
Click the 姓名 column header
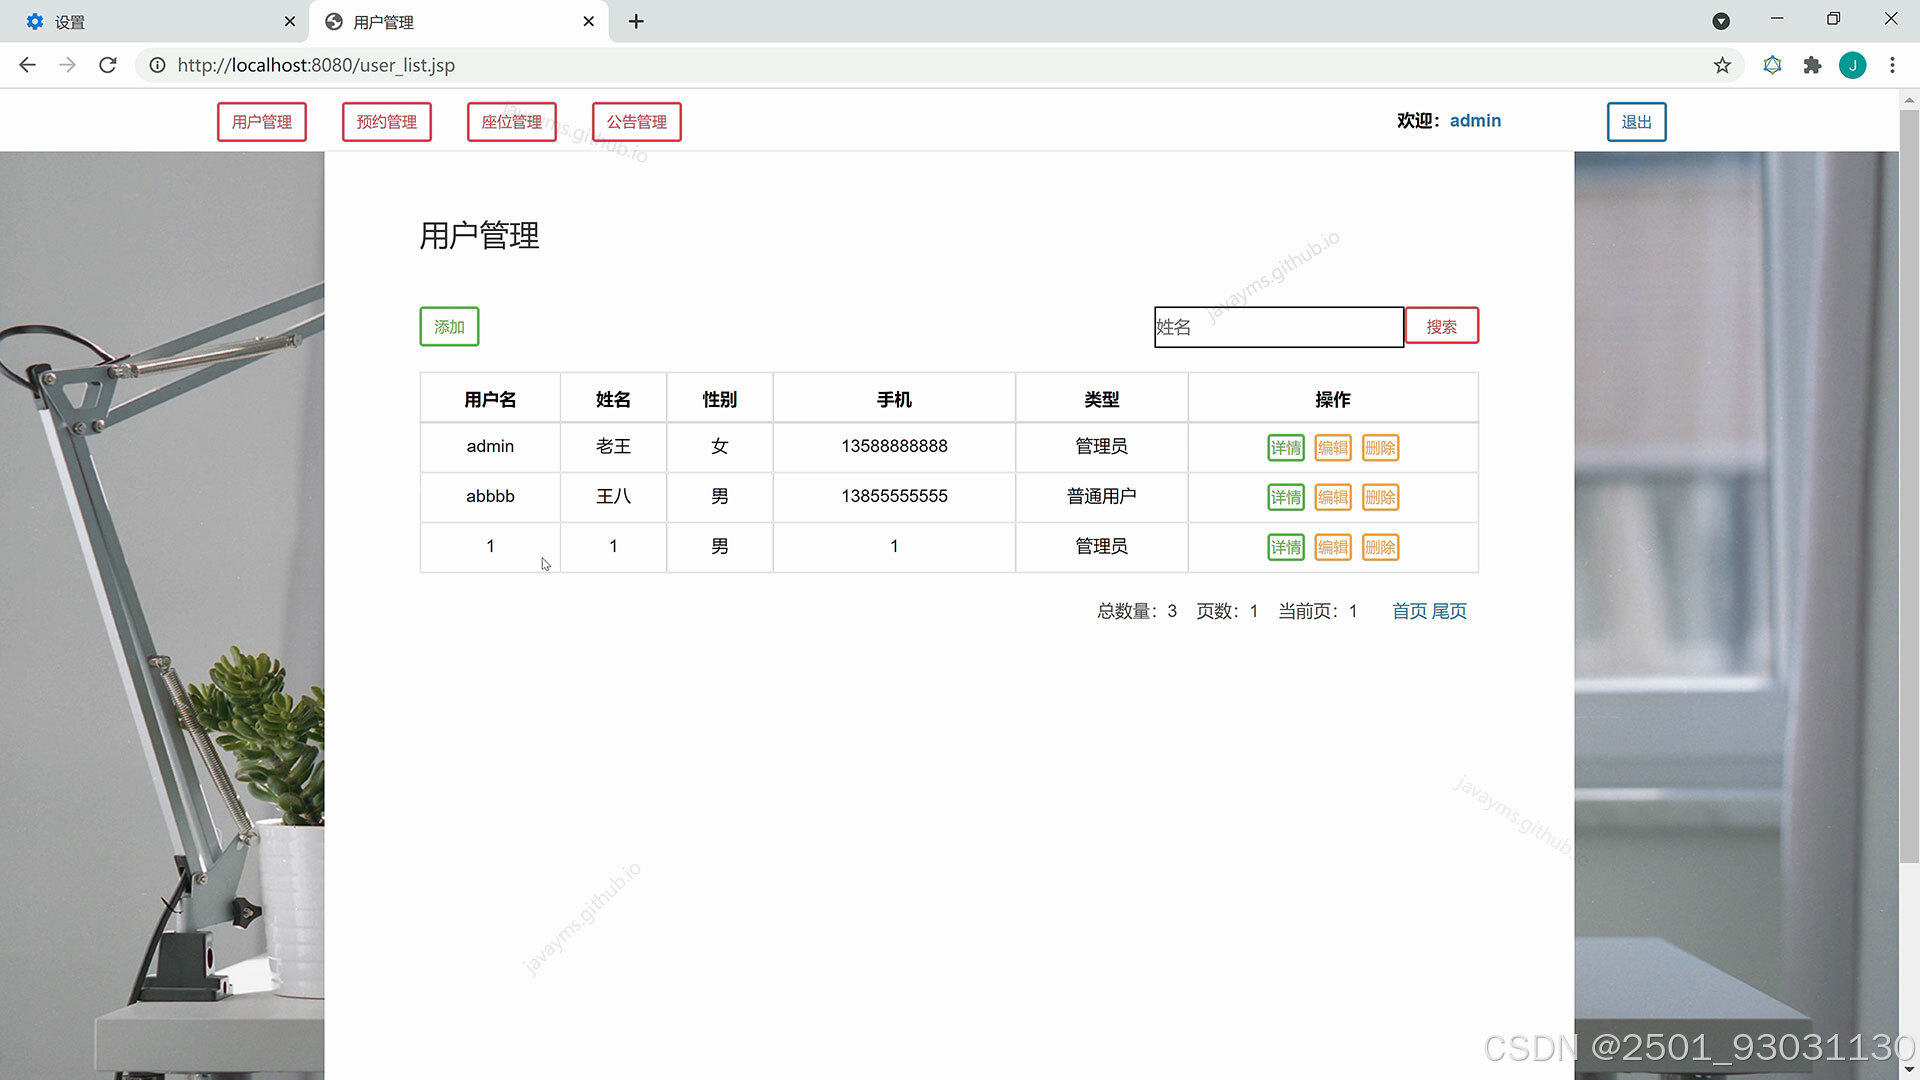(613, 399)
